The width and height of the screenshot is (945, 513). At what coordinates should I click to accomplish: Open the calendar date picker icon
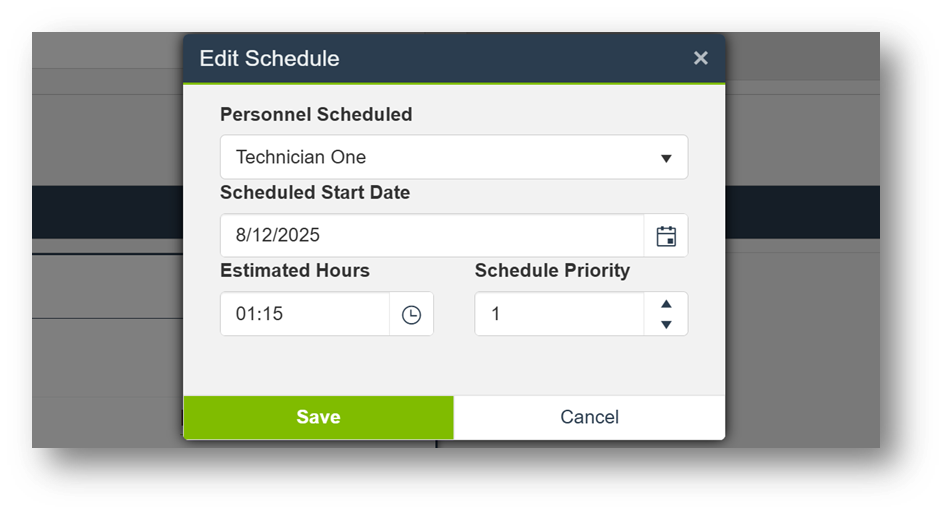666,236
